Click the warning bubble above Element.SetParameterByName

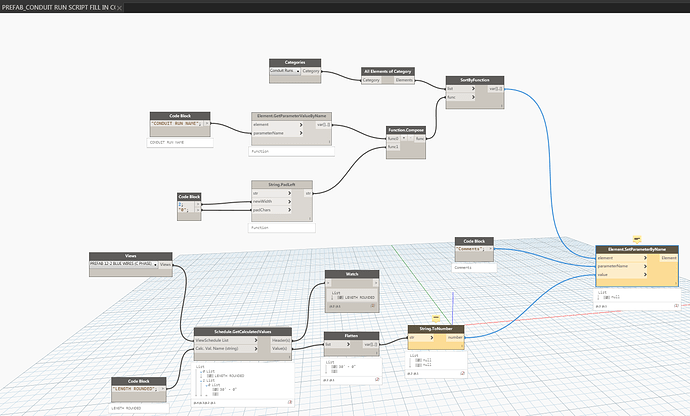coord(637,239)
